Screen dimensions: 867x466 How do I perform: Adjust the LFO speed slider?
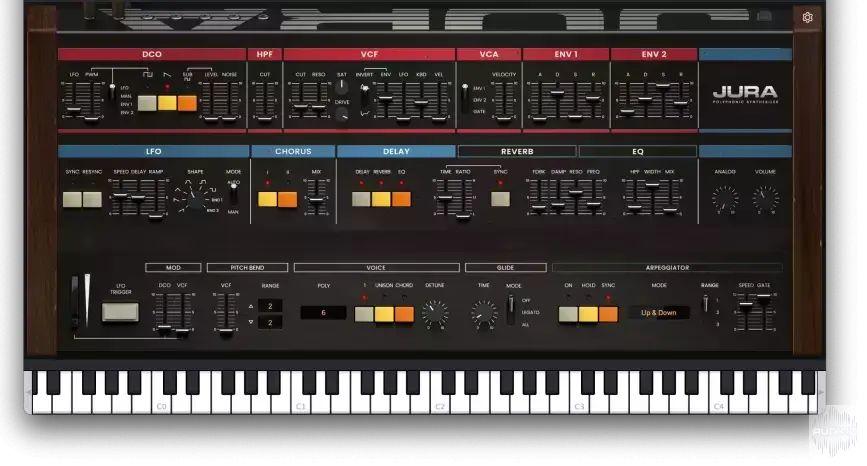119,195
